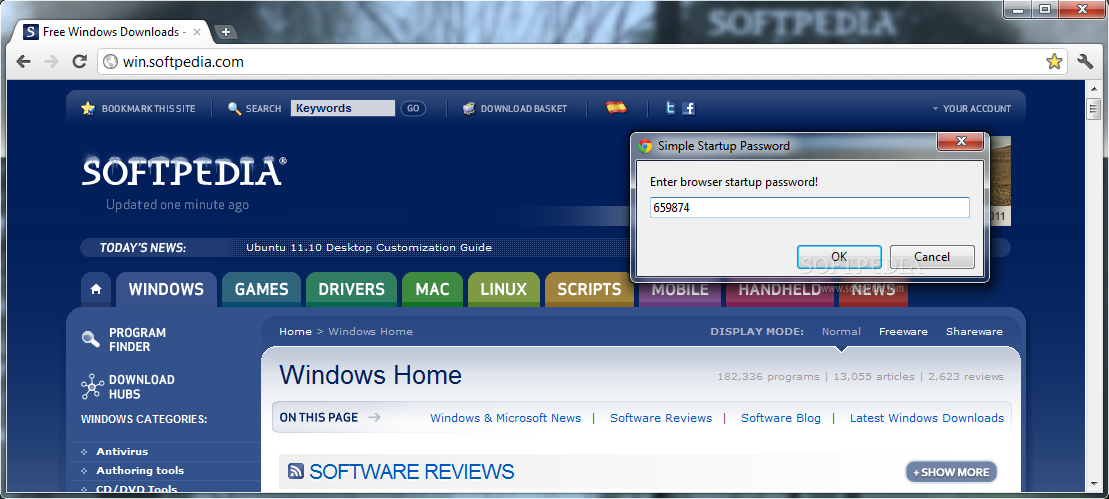Click the search magnifier icon
The width and height of the screenshot is (1109, 499).
(x=235, y=108)
